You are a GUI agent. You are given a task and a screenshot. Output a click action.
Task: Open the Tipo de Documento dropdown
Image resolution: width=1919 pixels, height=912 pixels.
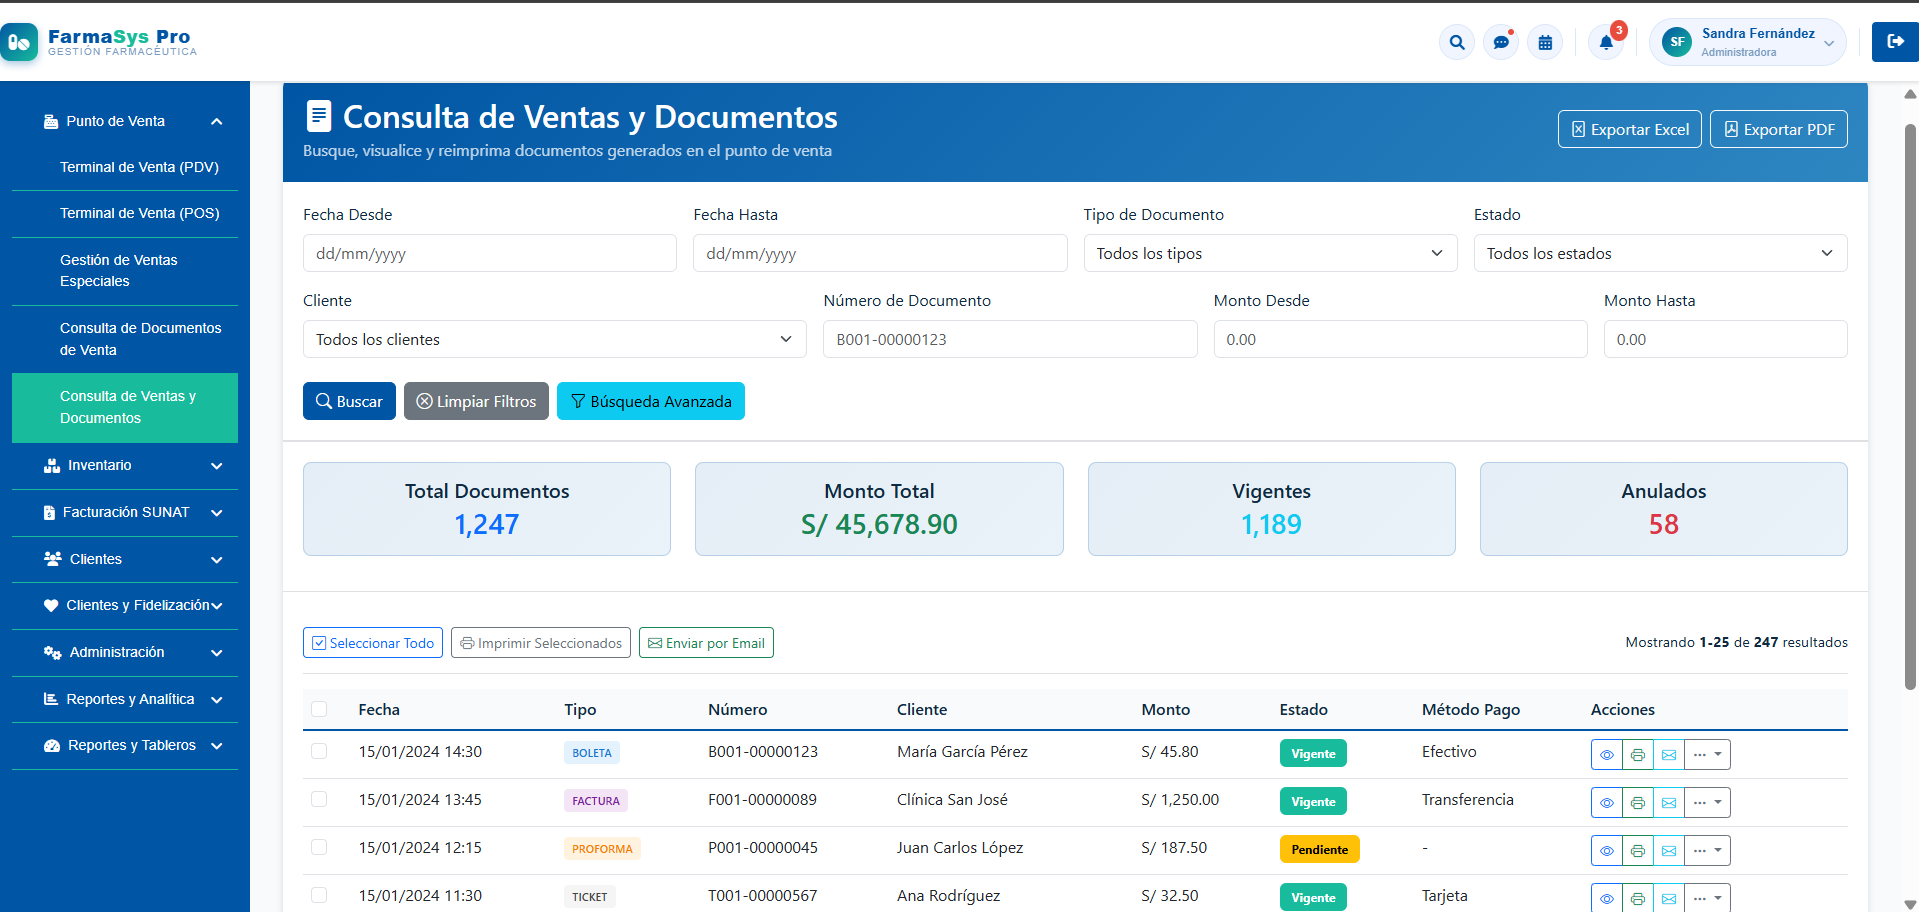1269,253
